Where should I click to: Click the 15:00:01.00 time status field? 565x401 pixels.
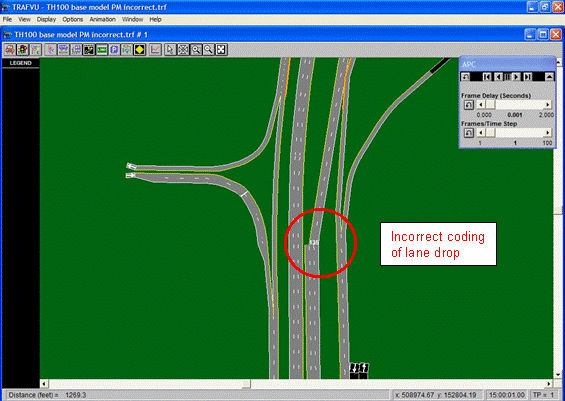pyautogui.click(x=506, y=395)
